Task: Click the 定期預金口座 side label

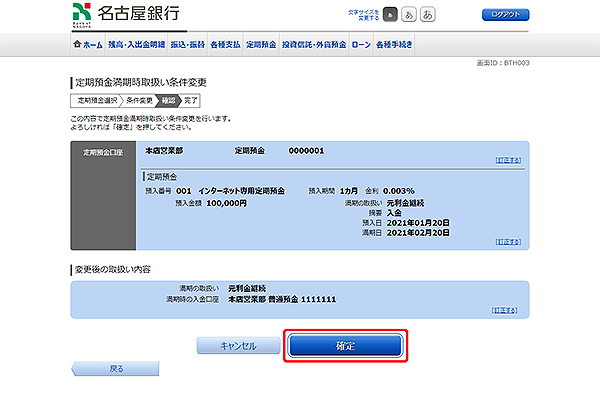Action: [x=103, y=152]
